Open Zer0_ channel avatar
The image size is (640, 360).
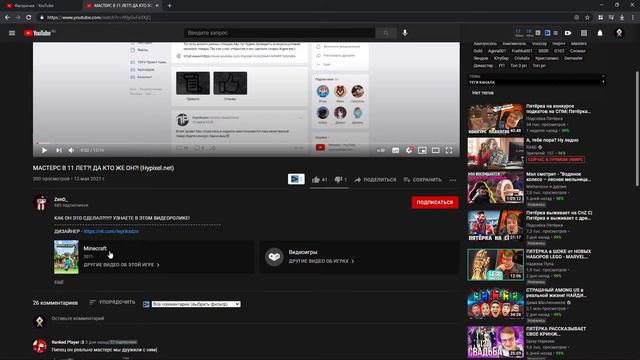tap(41, 203)
